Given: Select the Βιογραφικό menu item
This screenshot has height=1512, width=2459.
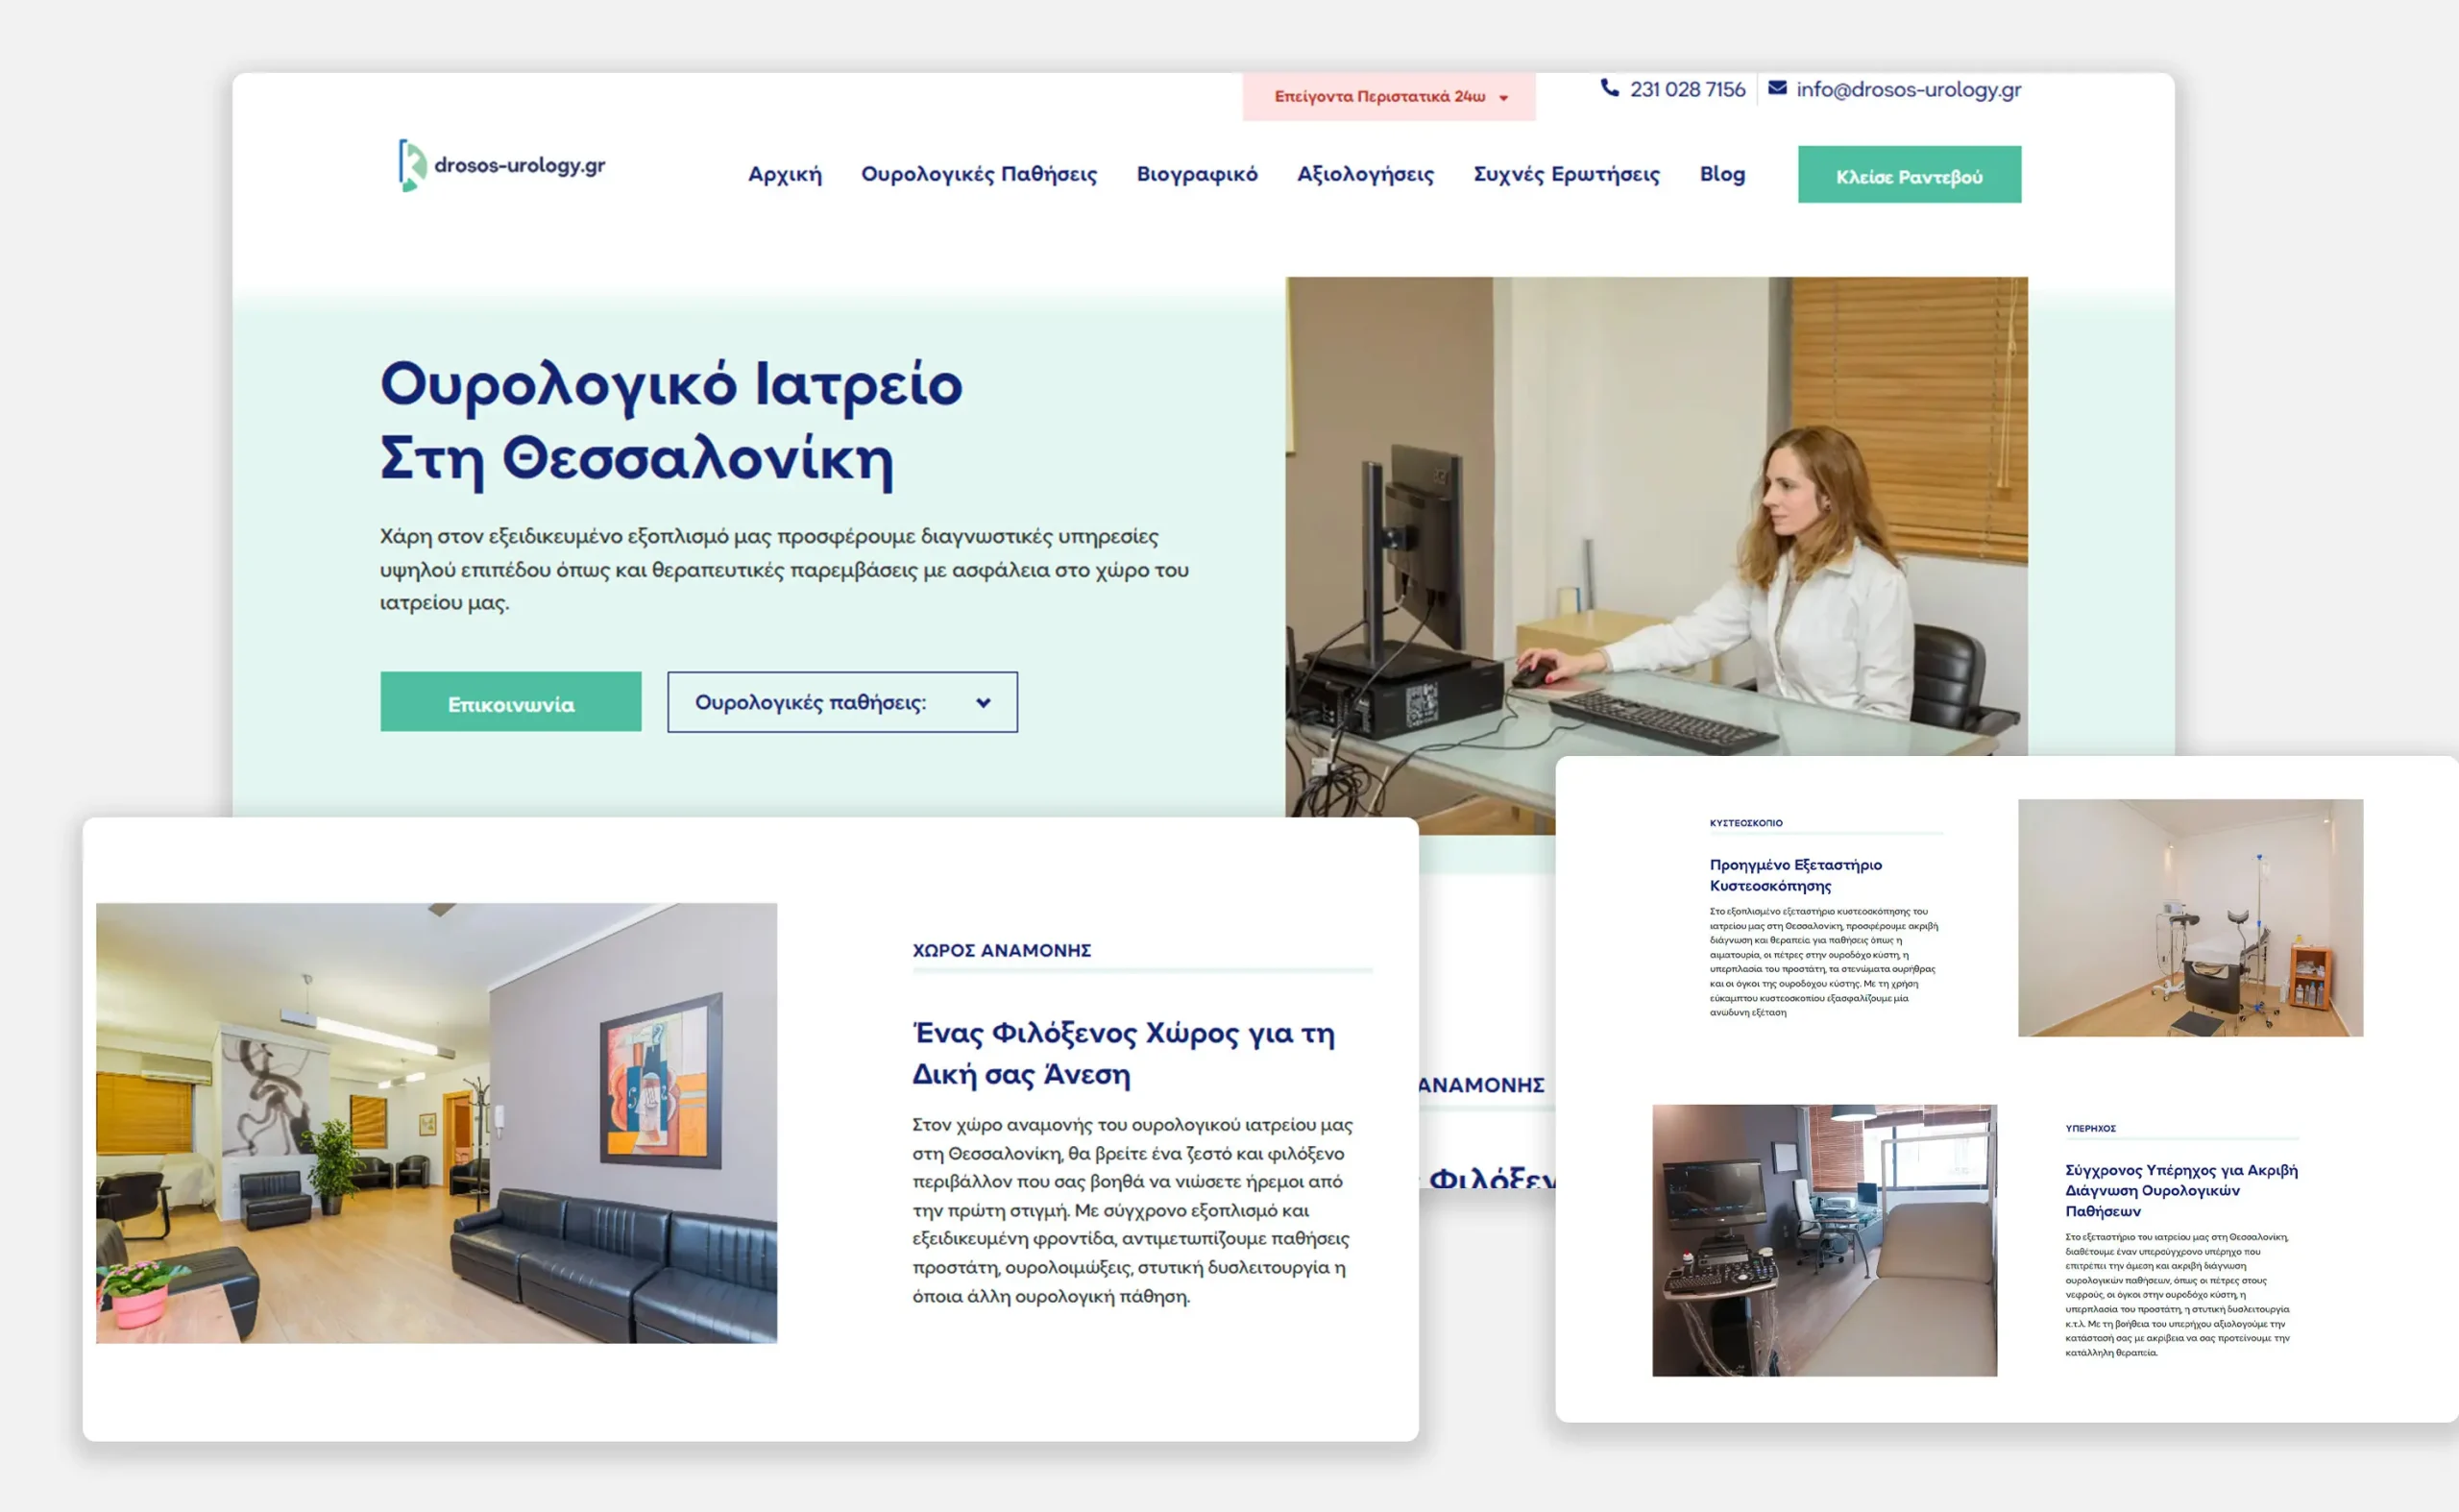Looking at the screenshot, I should click(1196, 175).
